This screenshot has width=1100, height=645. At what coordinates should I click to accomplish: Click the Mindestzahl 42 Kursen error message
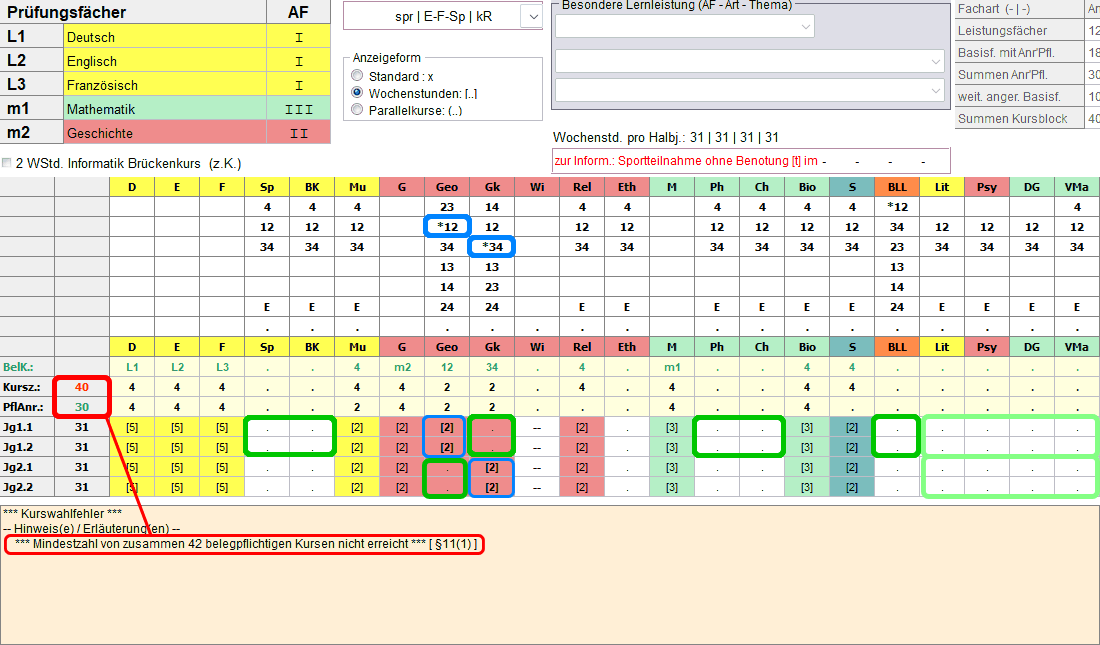(245, 543)
